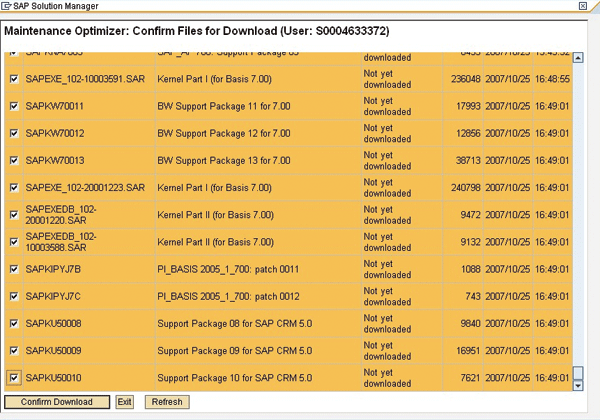Uncheck the SAPKIPYJ7B checkbox
This screenshot has height=420, width=600.
pos(14,269)
